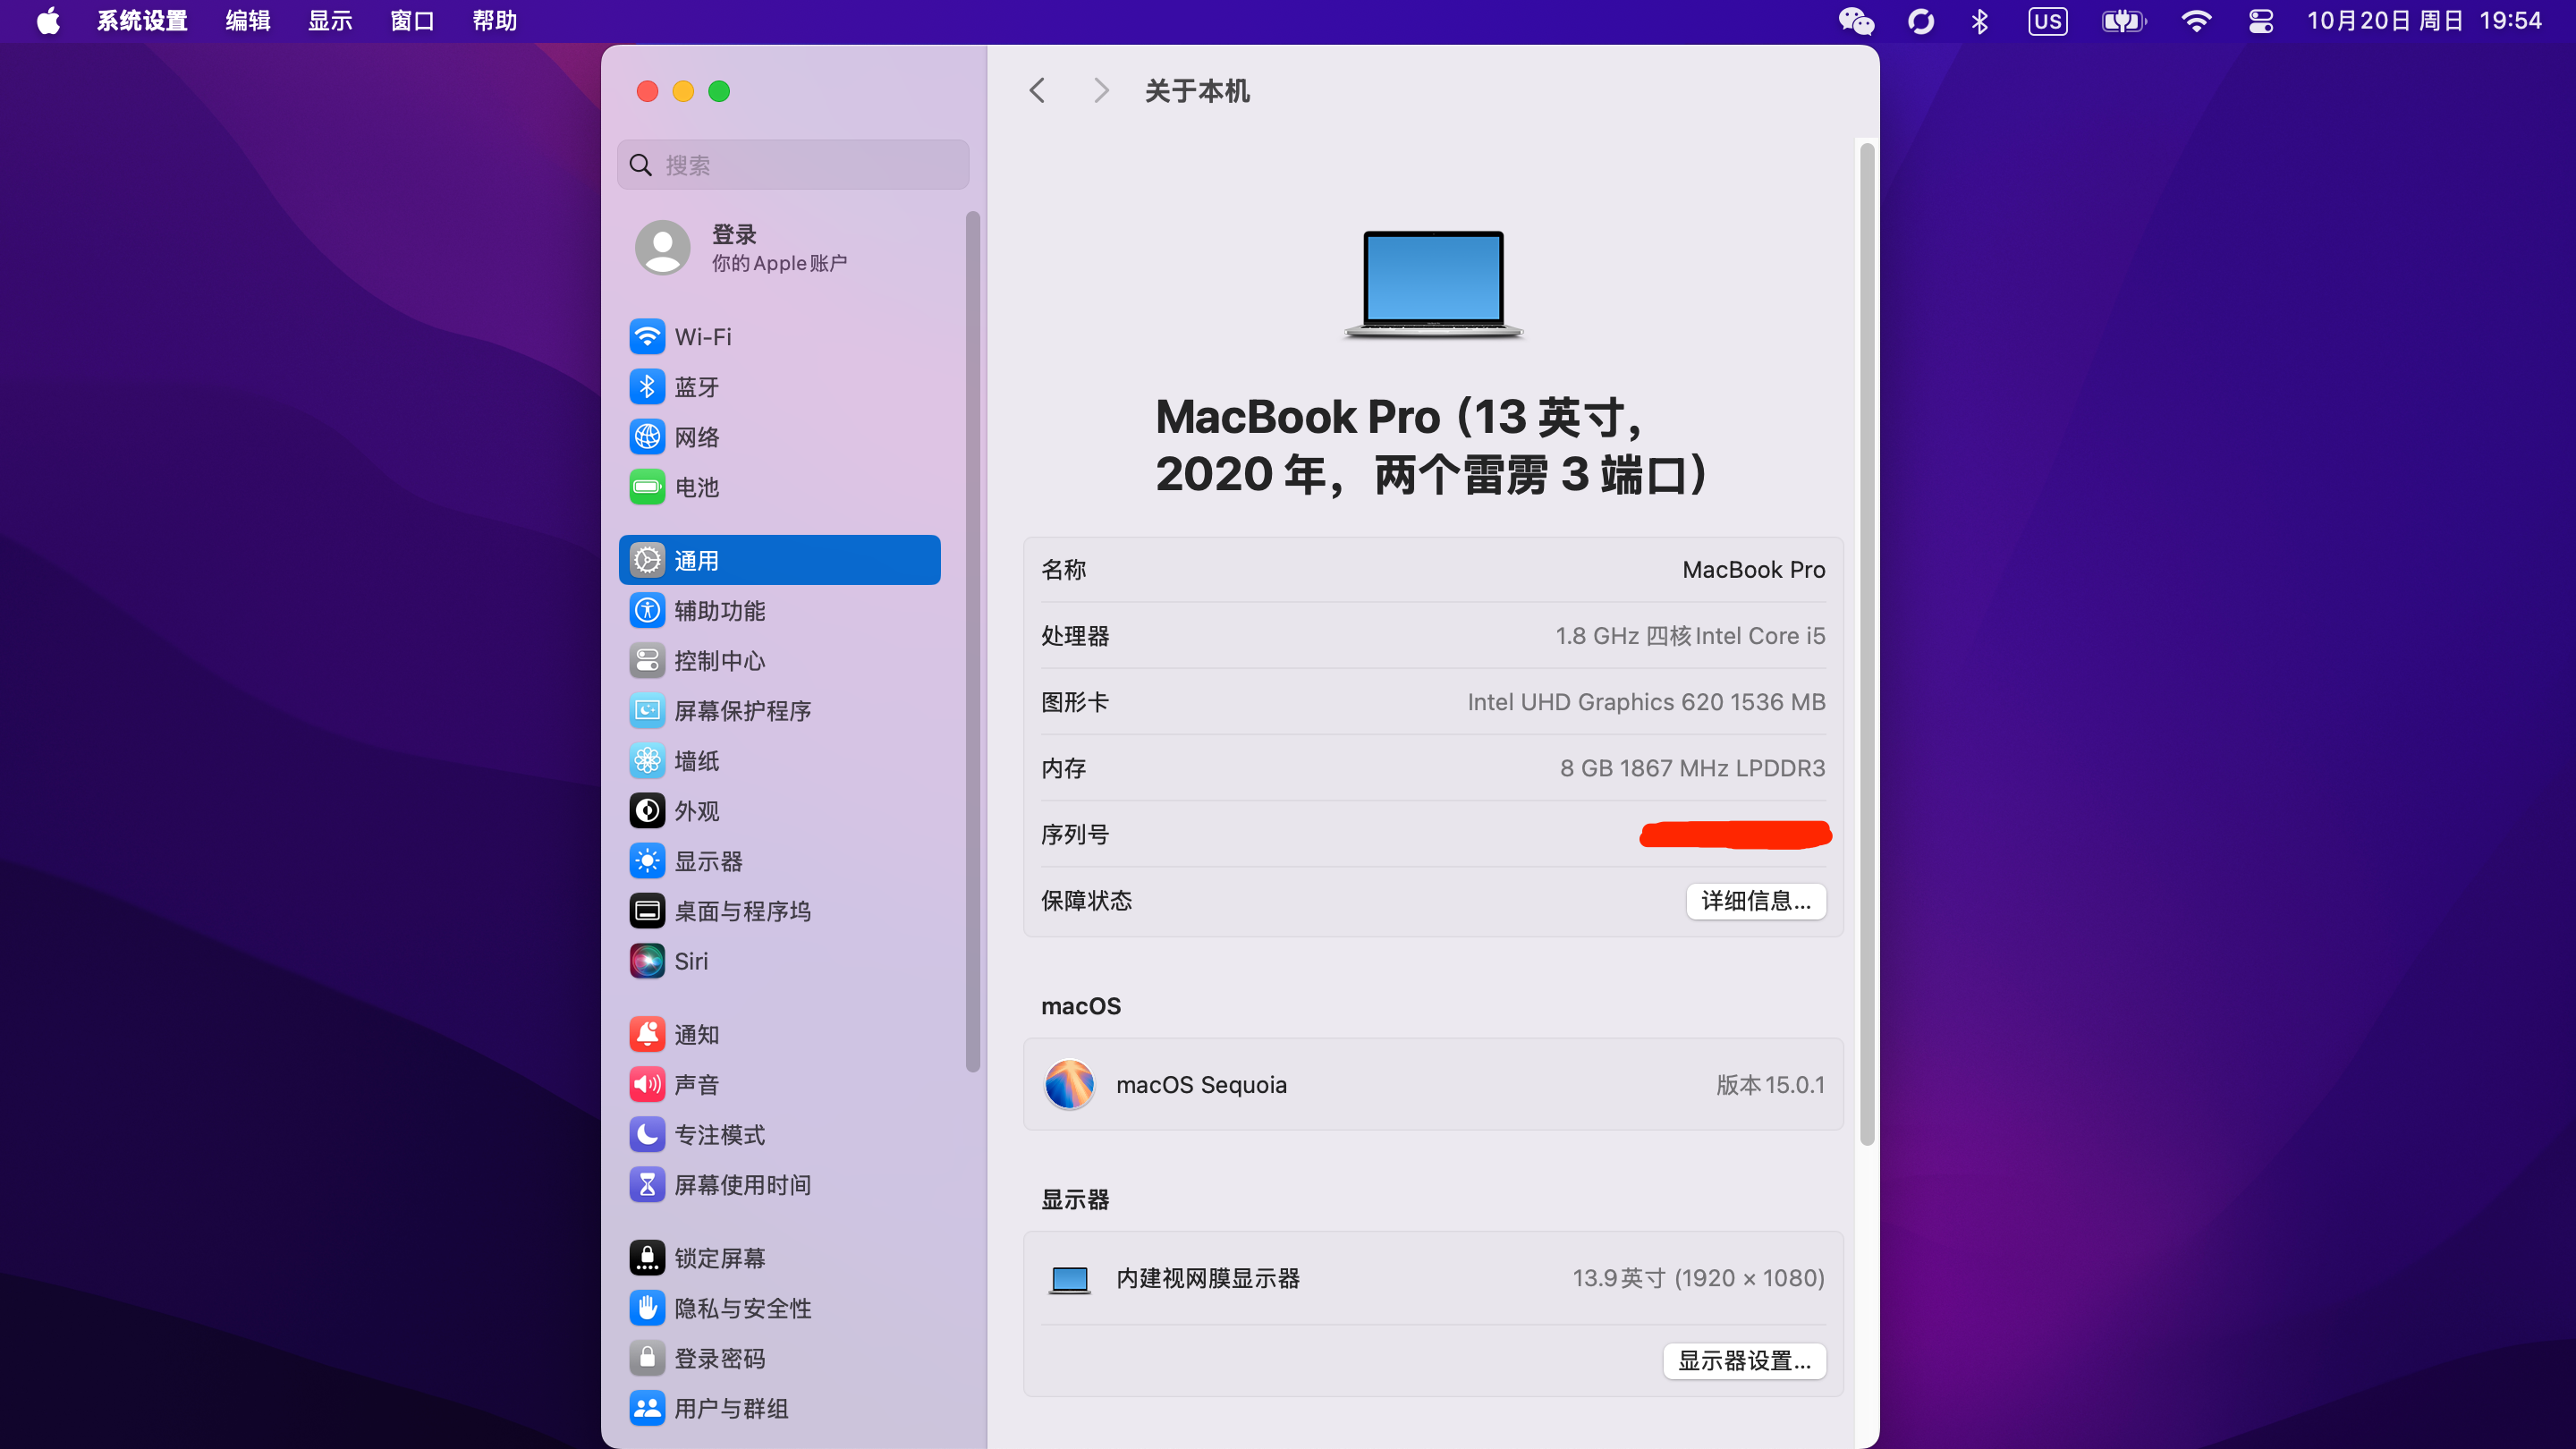Open Focus mode (专注模式) settings
Image resolution: width=2576 pixels, height=1449 pixels.
pos(718,1135)
